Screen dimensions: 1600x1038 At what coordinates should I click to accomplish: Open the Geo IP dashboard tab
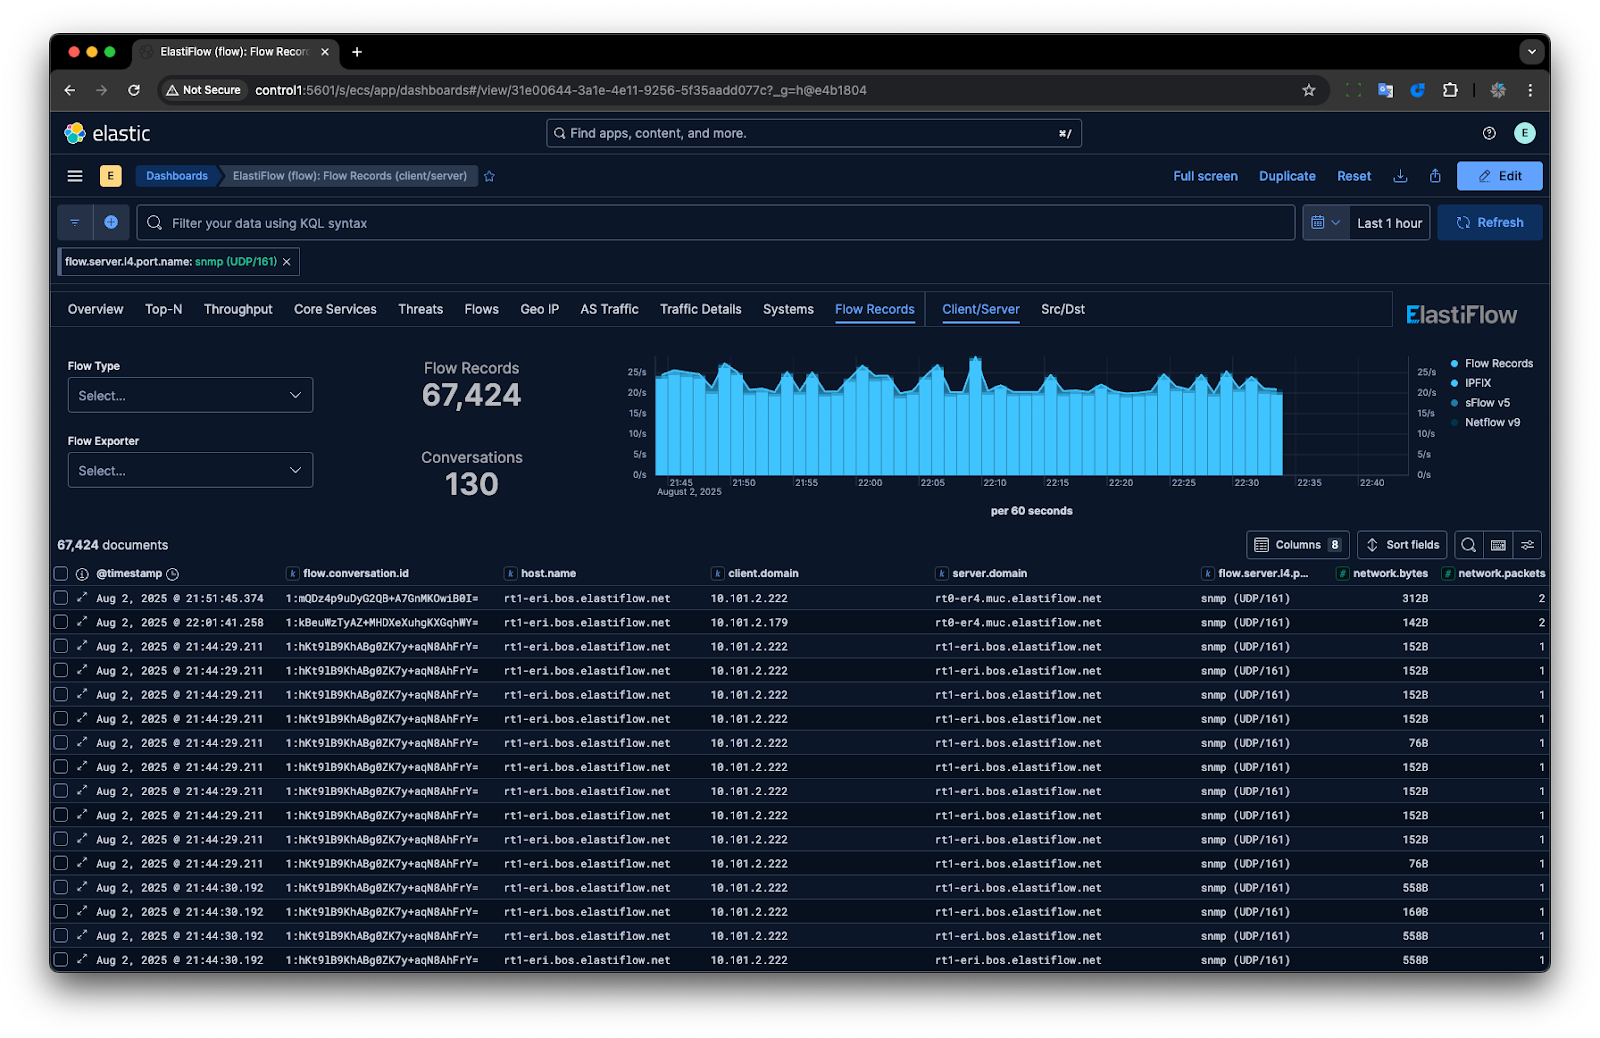tap(540, 310)
